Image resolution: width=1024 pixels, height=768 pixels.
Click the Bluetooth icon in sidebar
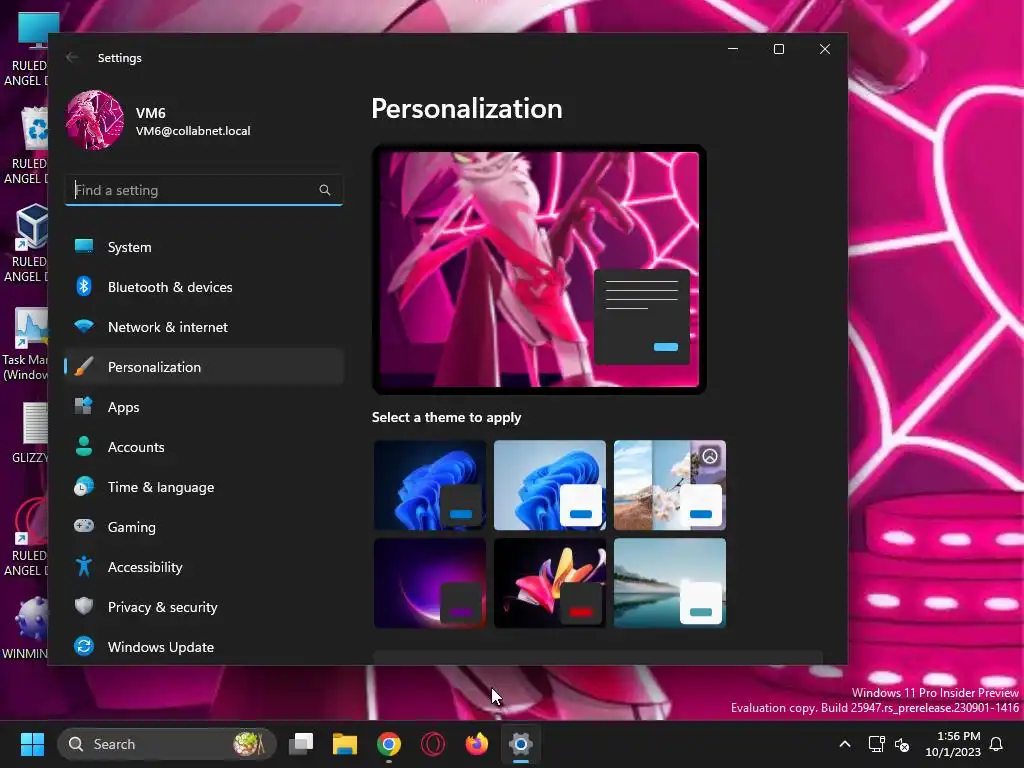[x=84, y=286]
